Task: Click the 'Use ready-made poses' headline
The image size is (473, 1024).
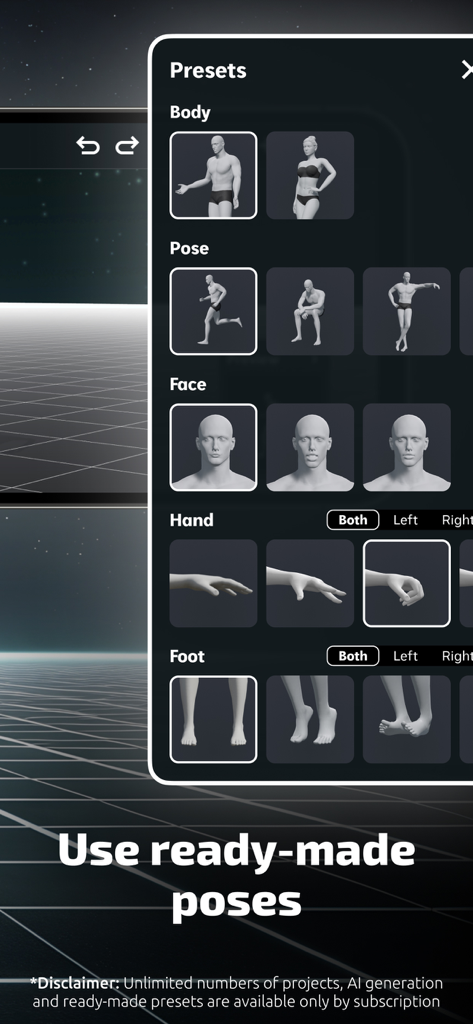Action: tap(236, 876)
